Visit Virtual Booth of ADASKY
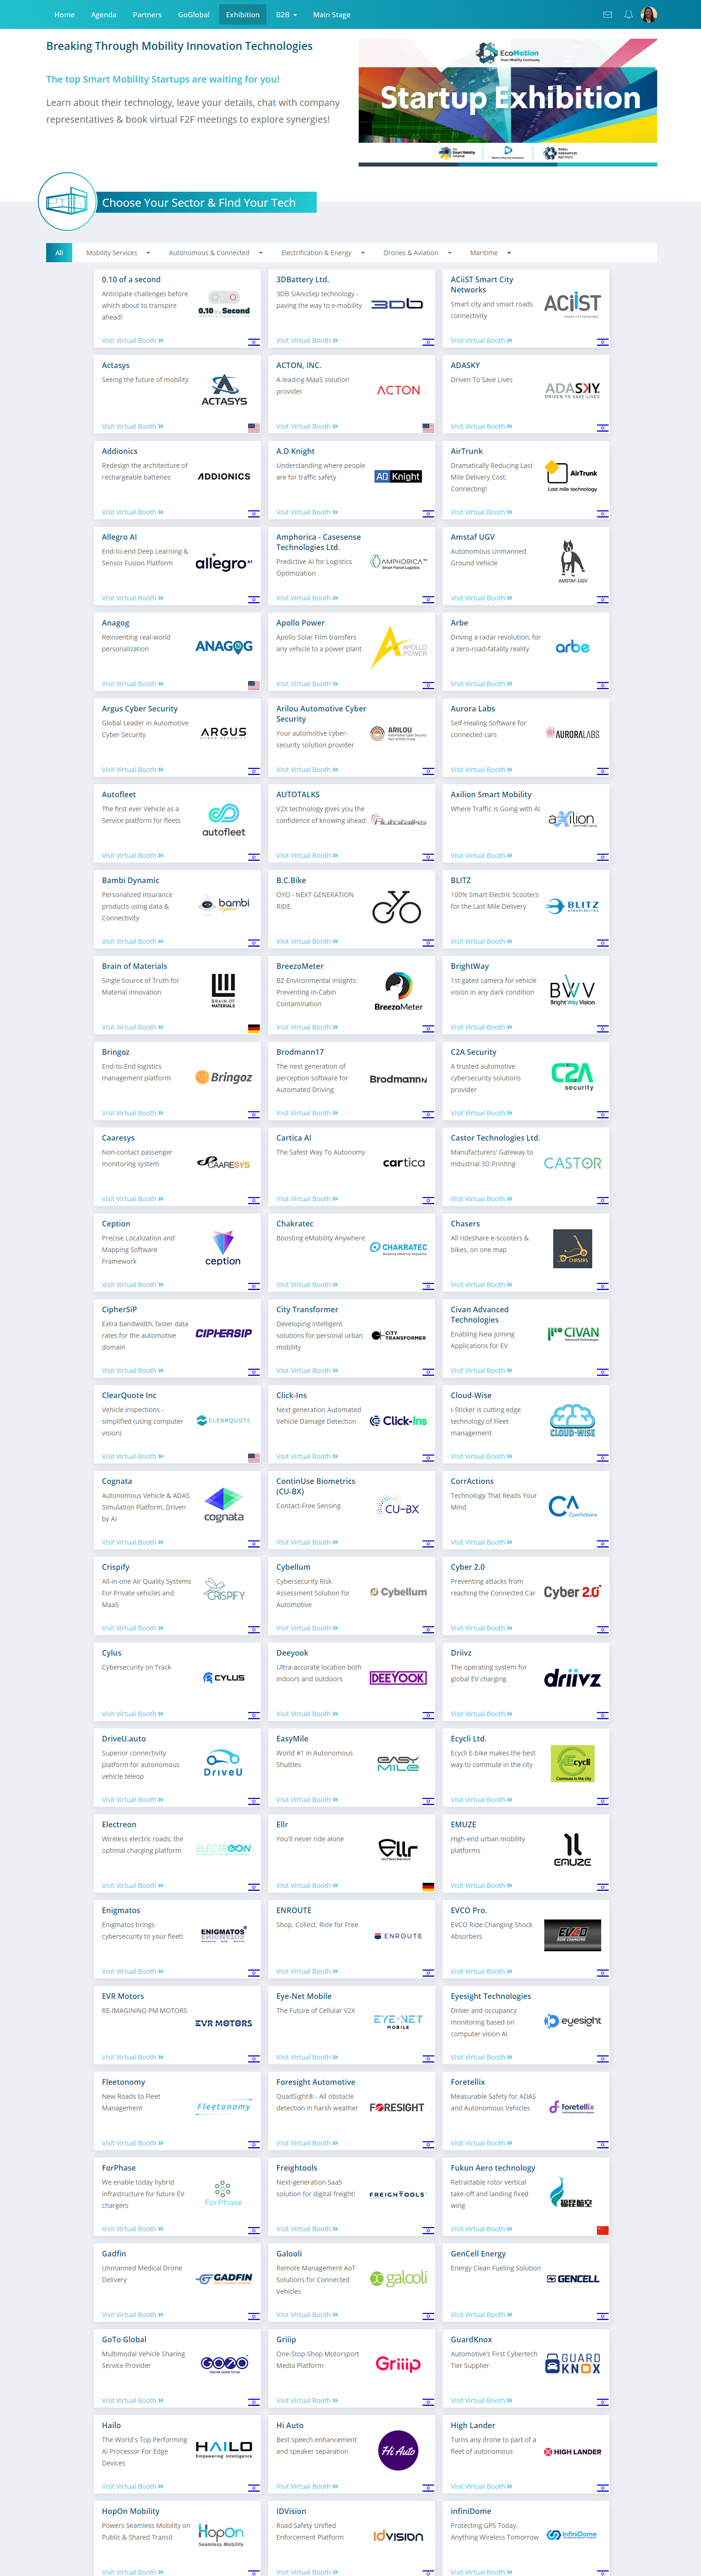 (481, 427)
